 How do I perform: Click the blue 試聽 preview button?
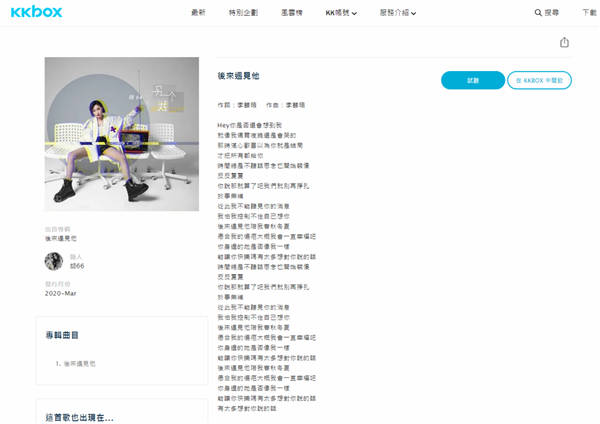[473, 80]
